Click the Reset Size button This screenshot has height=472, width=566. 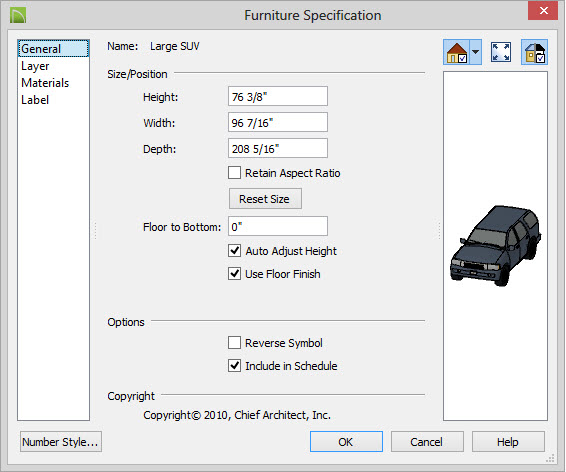click(265, 198)
